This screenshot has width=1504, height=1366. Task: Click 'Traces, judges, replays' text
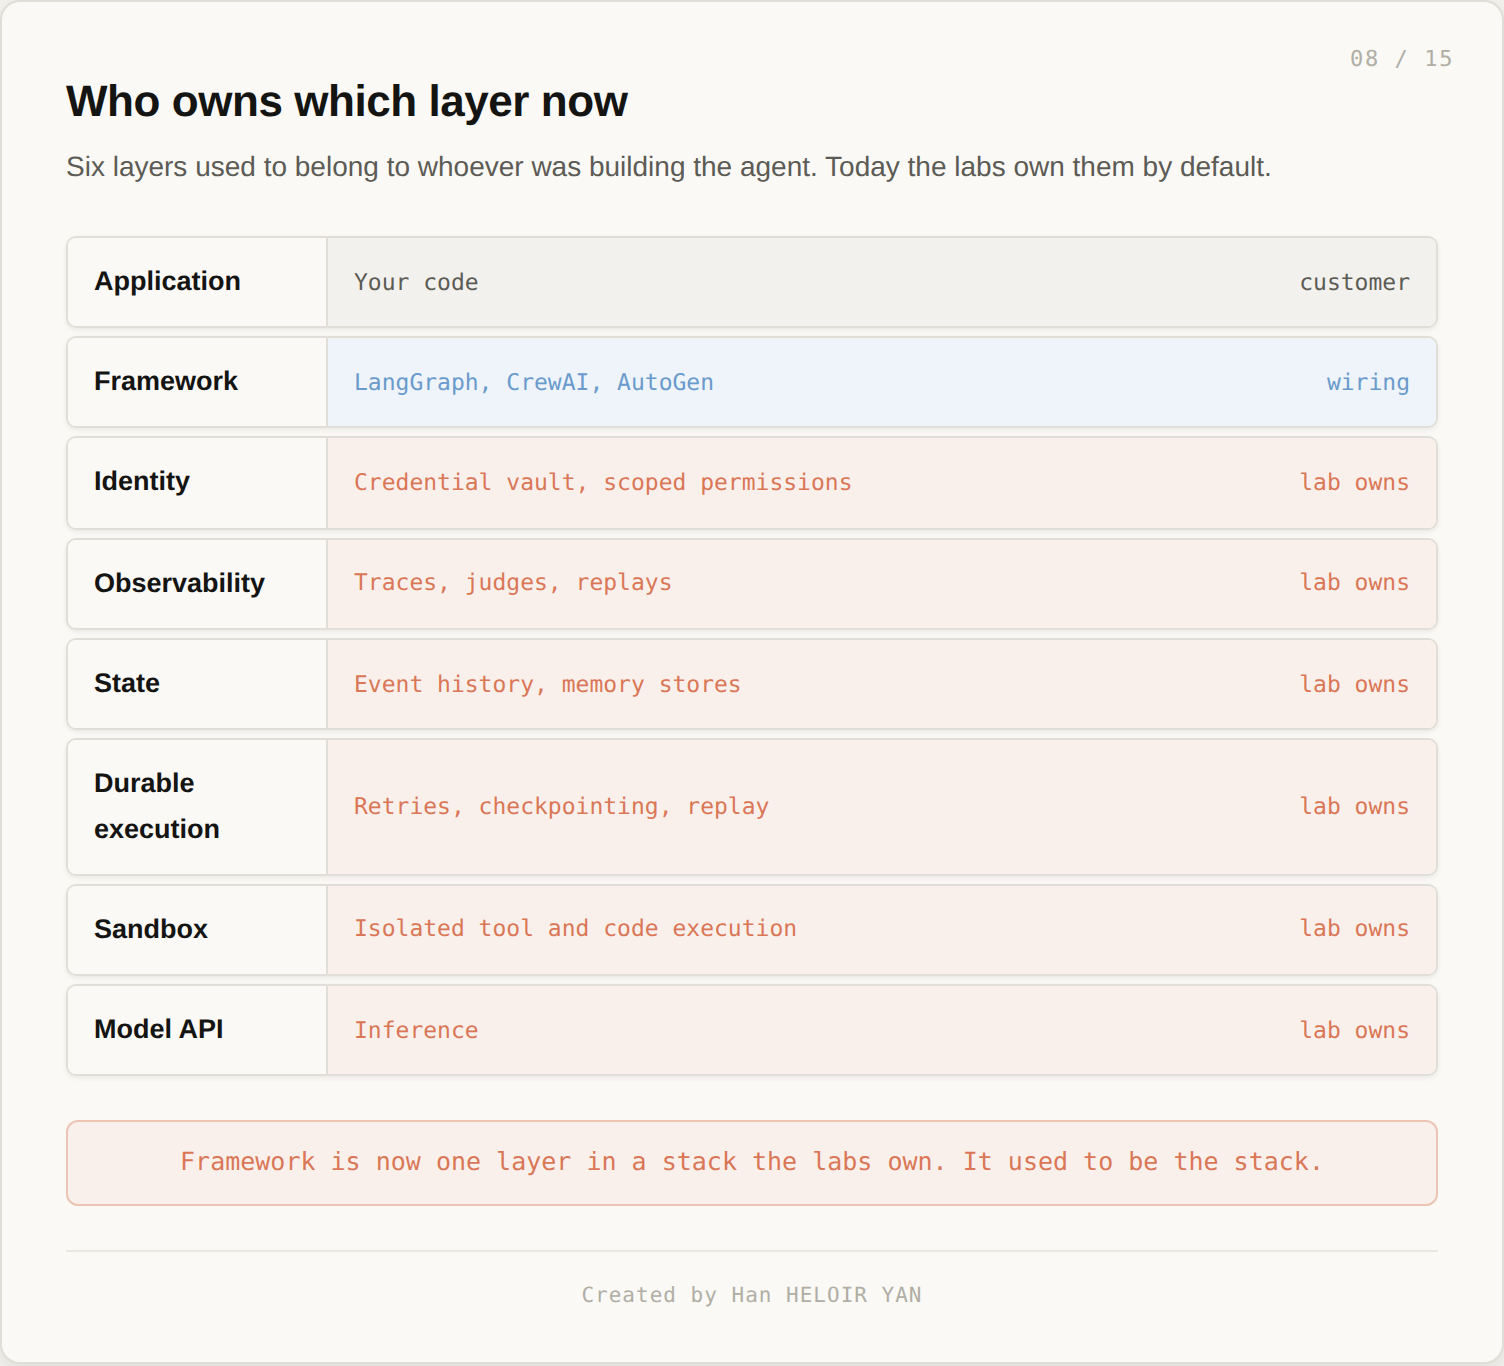[512, 582]
